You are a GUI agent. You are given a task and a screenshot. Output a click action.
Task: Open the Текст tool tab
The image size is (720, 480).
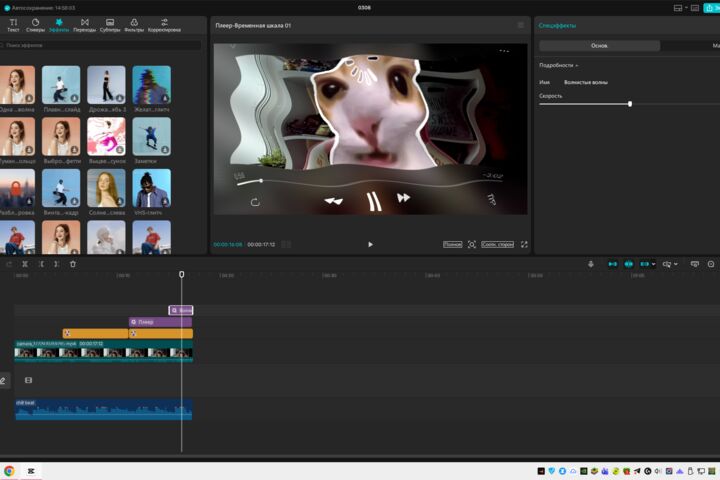click(13, 25)
